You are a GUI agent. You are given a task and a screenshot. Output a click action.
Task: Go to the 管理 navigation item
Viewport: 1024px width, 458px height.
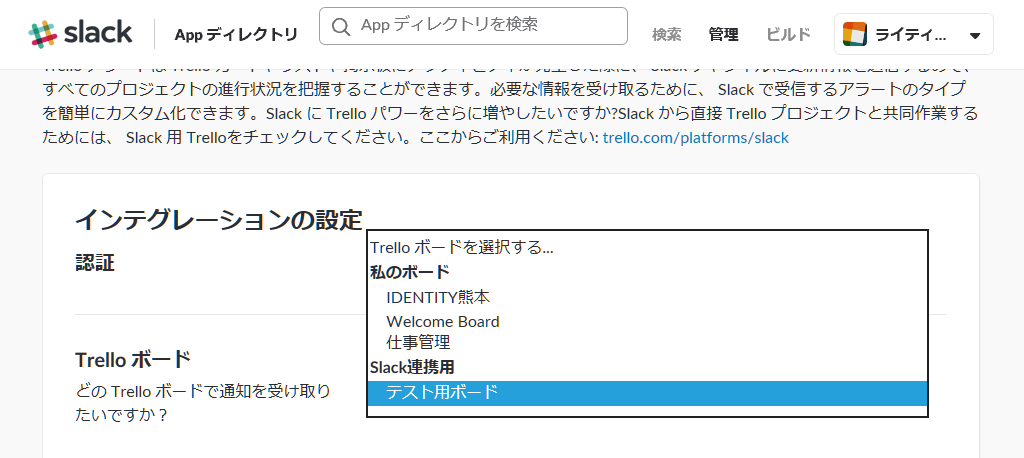pyautogui.click(x=723, y=35)
